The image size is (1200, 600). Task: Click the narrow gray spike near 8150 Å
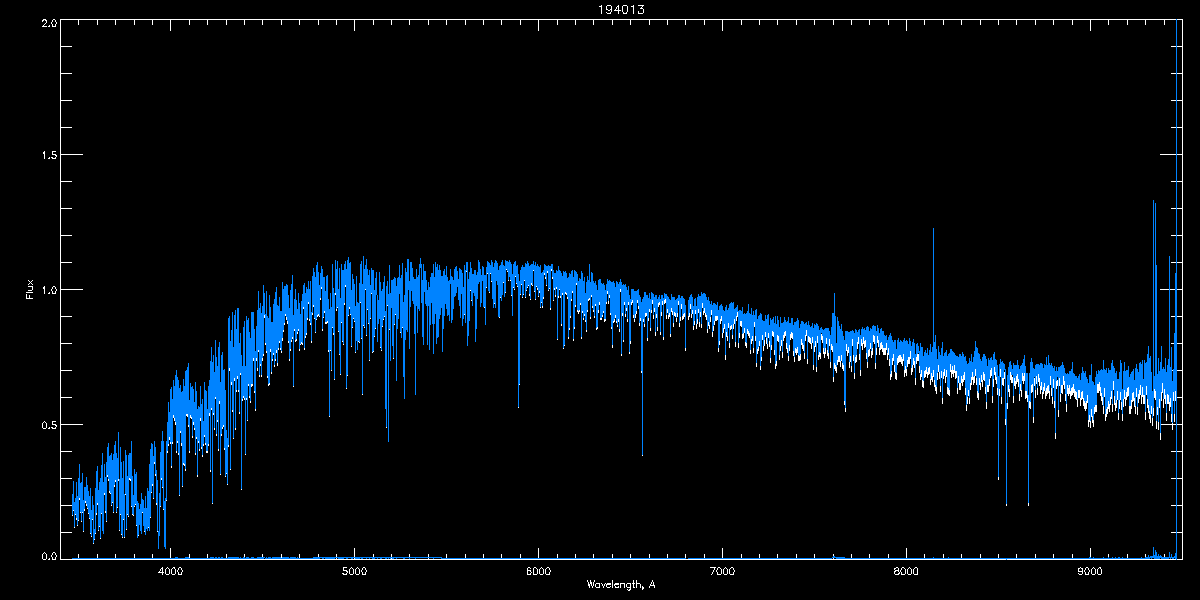pos(933,231)
